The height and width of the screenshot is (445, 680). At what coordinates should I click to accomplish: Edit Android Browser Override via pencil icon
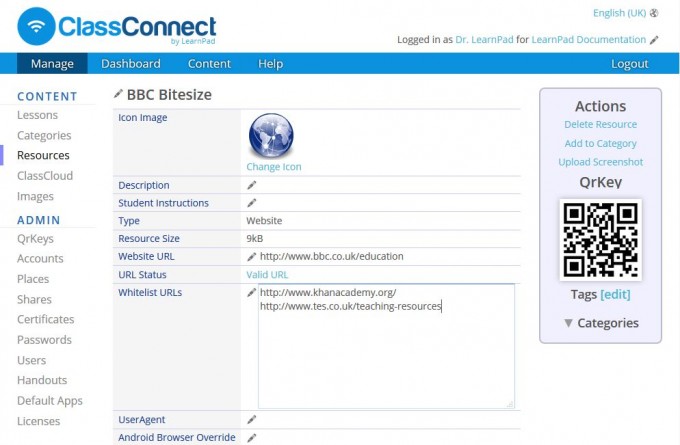[252, 438]
